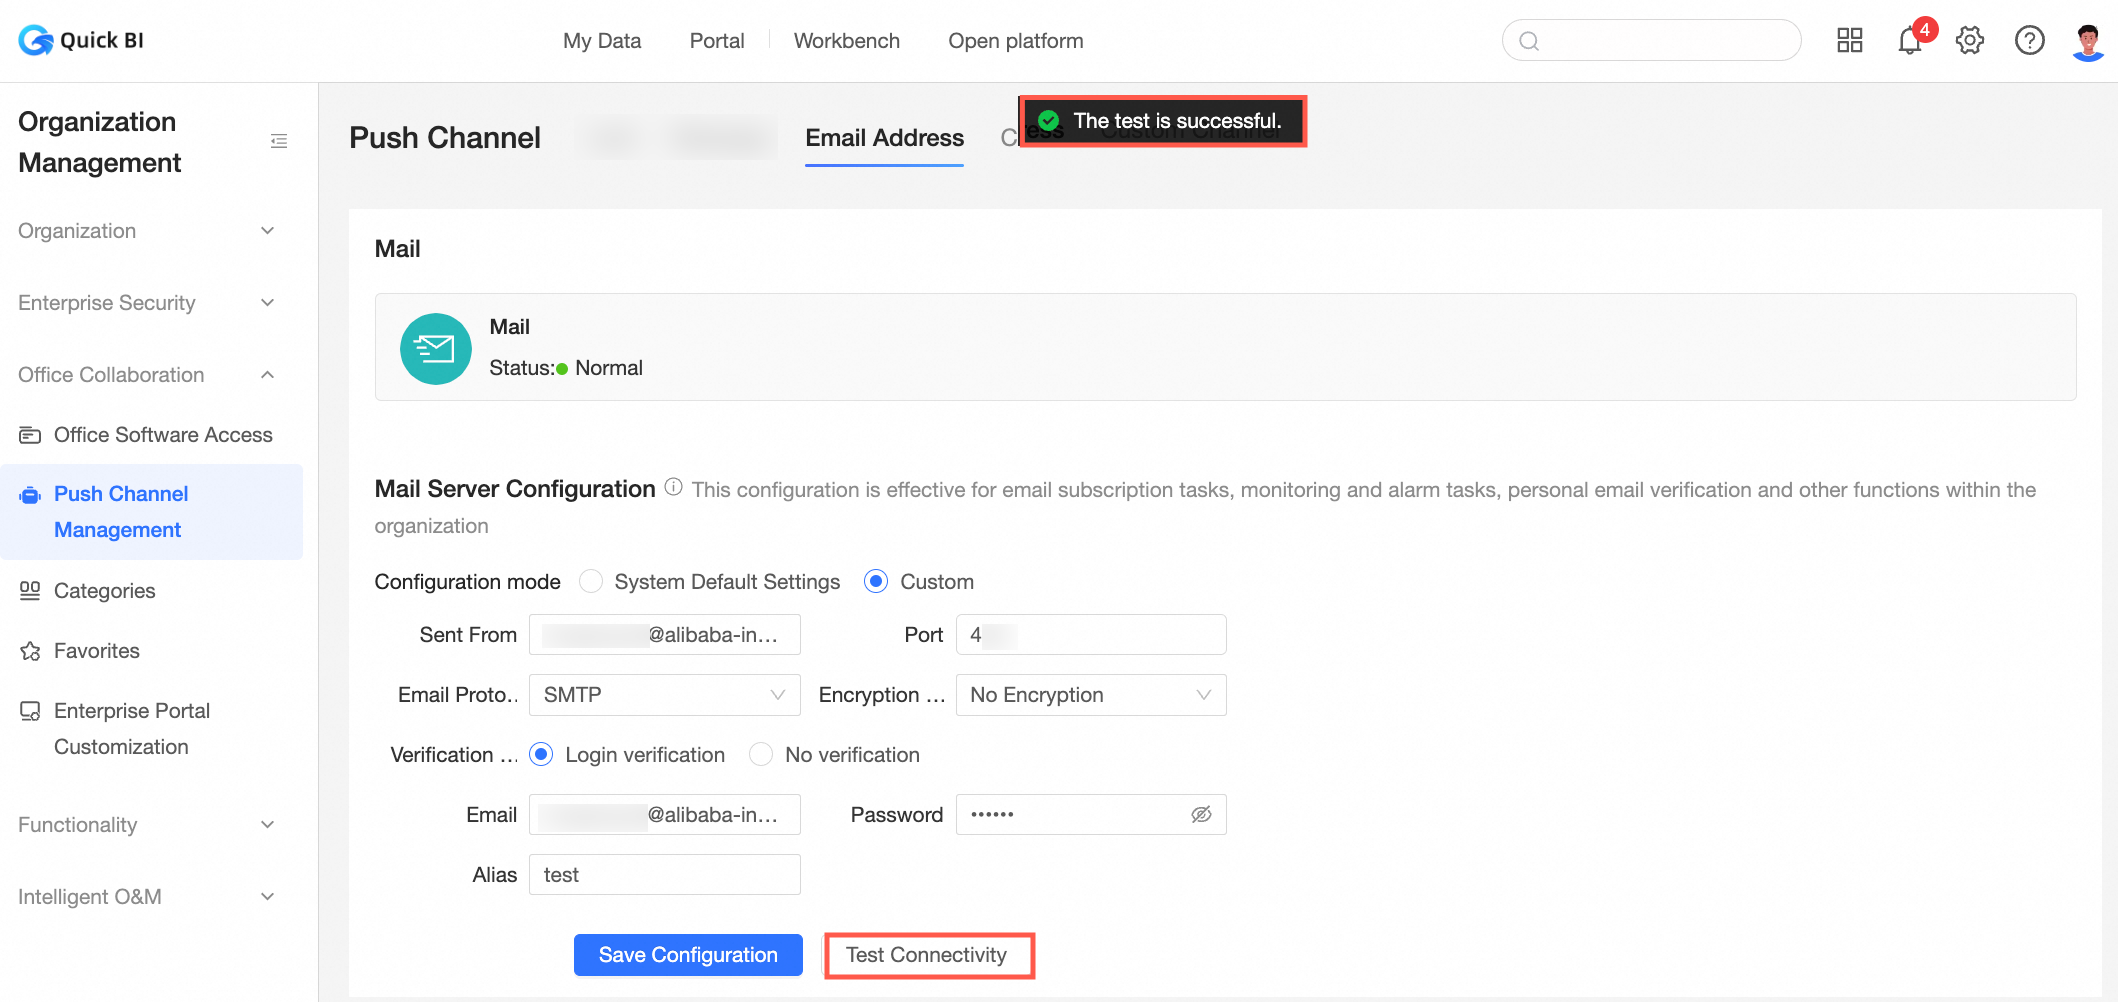
Task: Click the Quick BI logo
Action: (x=81, y=41)
